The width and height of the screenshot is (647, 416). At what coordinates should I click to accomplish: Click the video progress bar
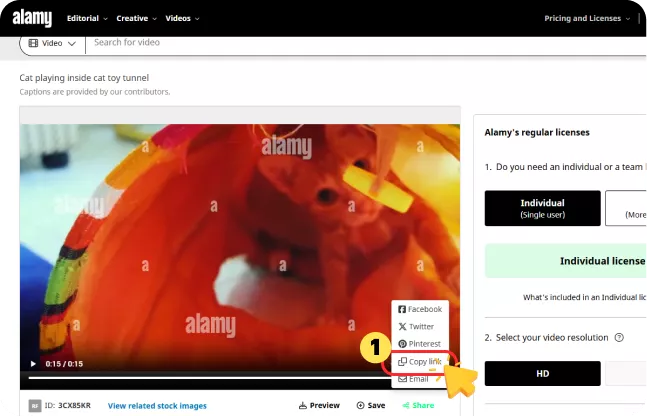pos(210,377)
